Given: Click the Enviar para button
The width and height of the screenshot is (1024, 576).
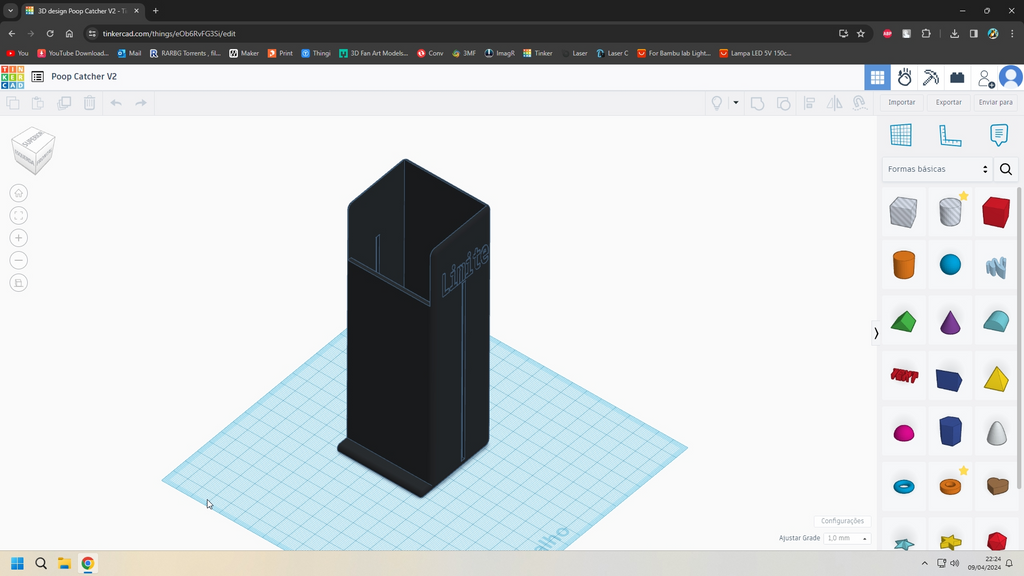Looking at the screenshot, I should tap(995, 103).
